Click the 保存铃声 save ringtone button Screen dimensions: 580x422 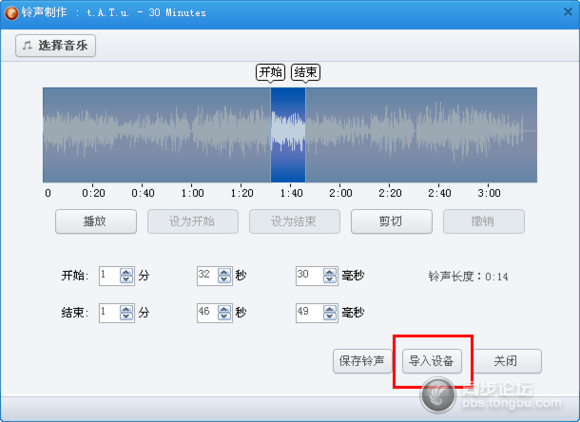click(x=362, y=361)
